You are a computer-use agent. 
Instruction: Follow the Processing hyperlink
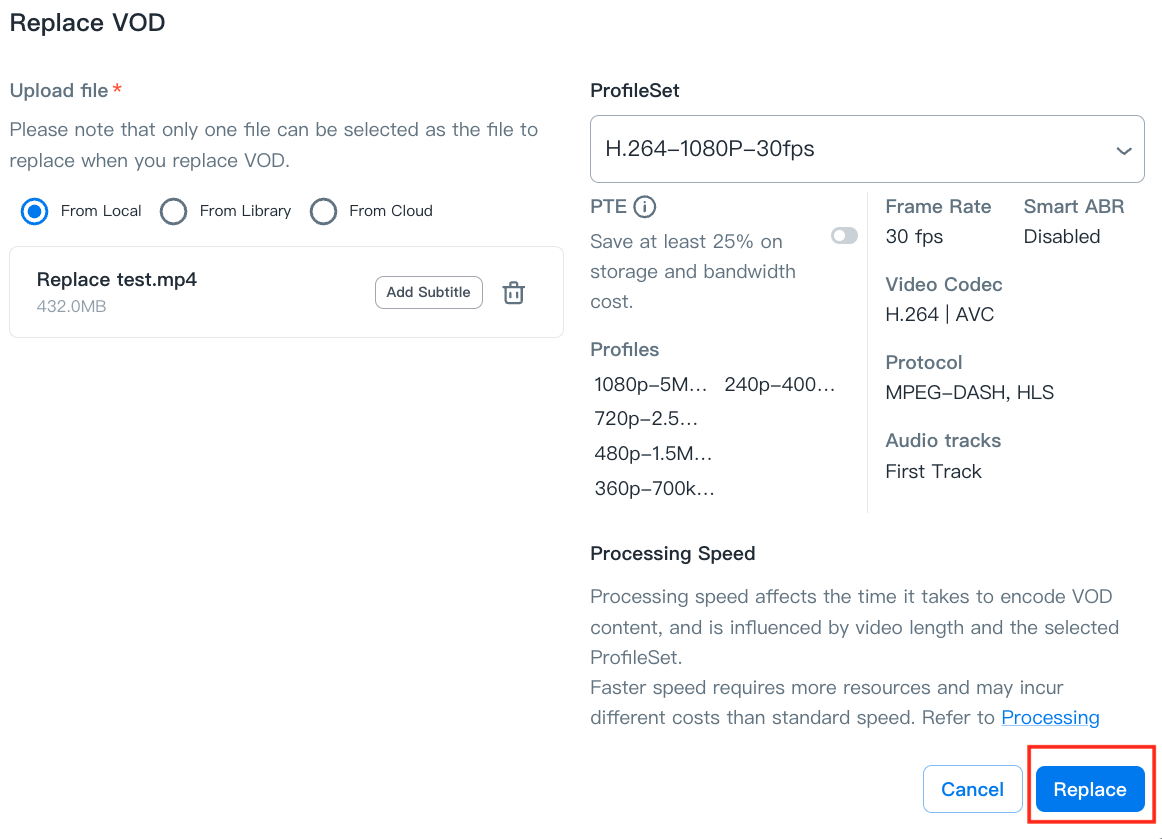coord(1050,718)
